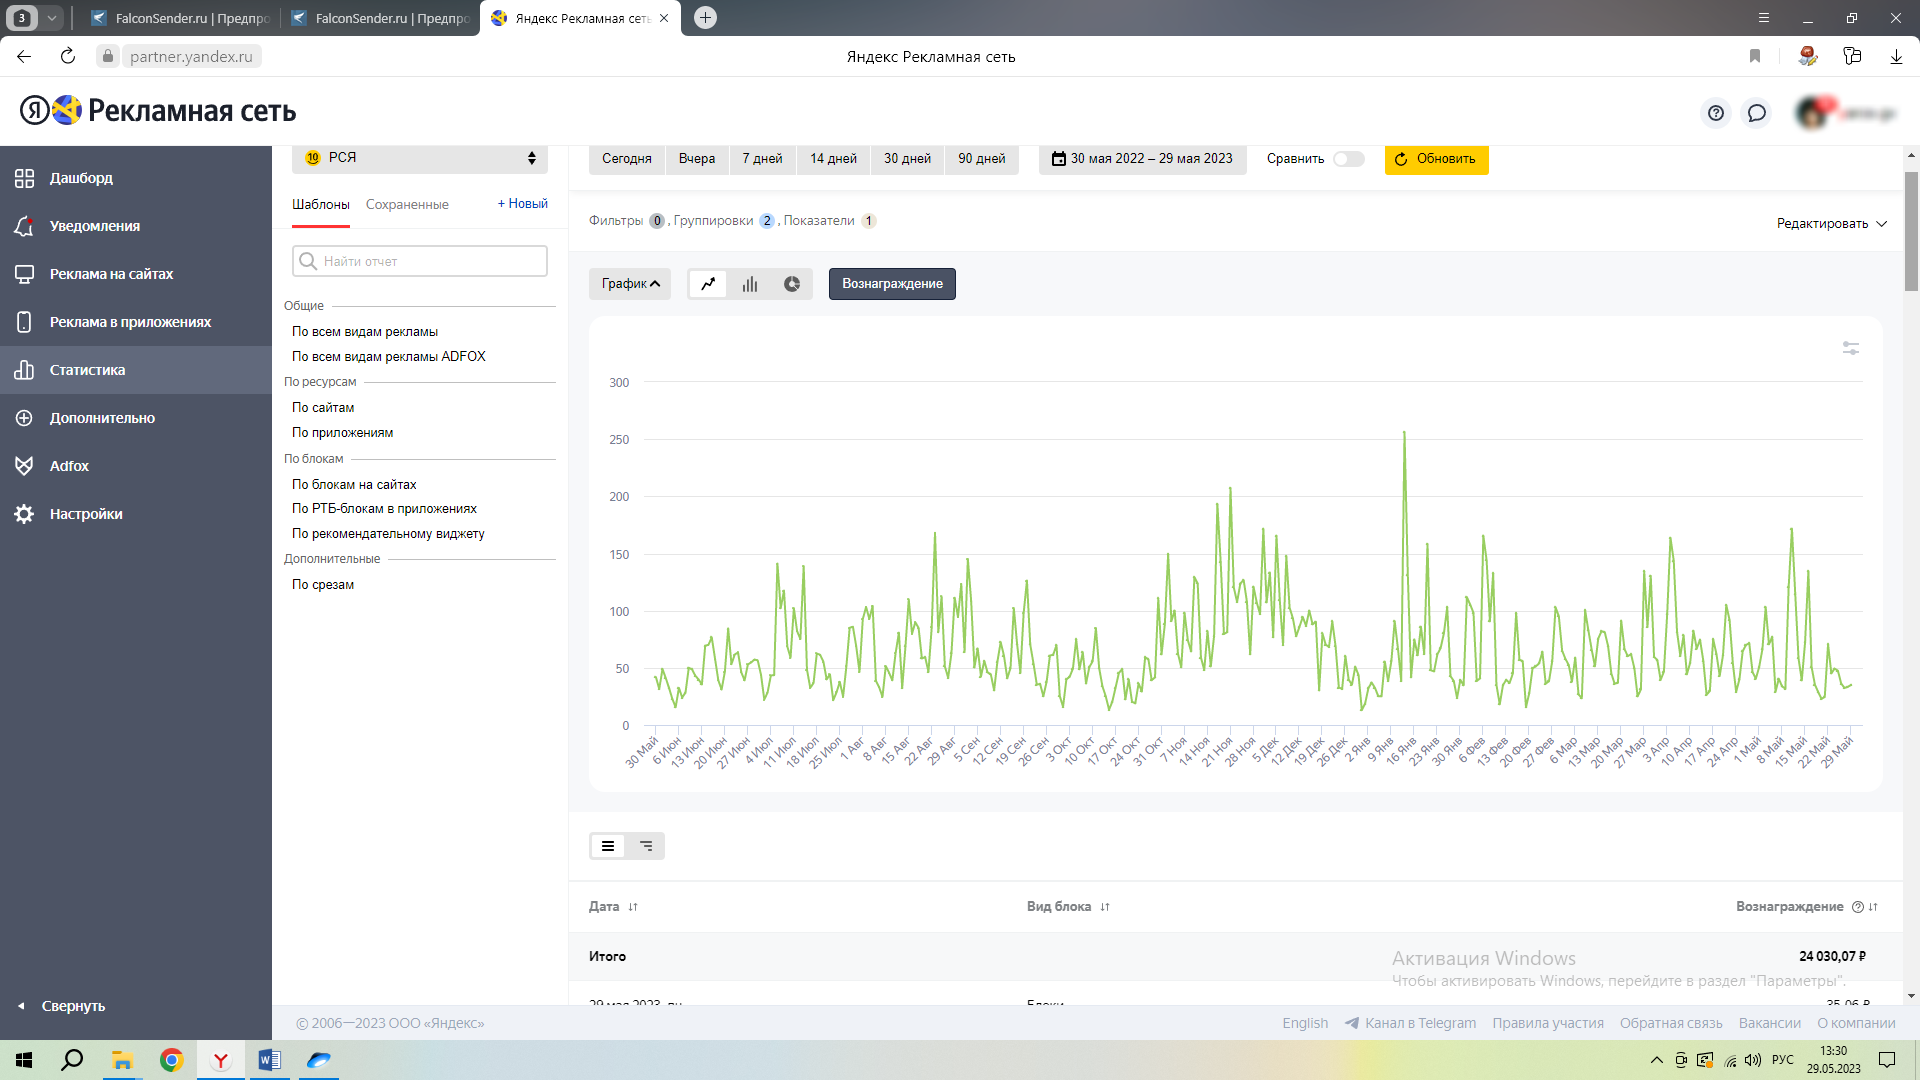Viewport: 1920px width, 1080px height.
Task: Select 14 дней period
Action: 833,159
